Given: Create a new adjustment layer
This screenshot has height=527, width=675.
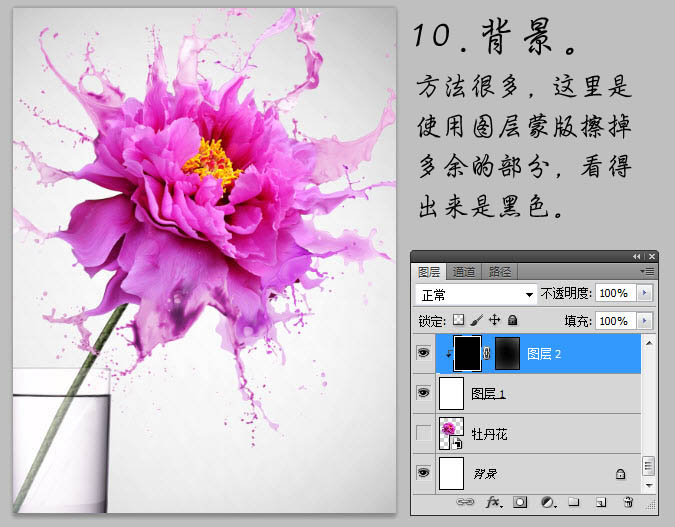Looking at the screenshot, I should click(x=547, y=501).
